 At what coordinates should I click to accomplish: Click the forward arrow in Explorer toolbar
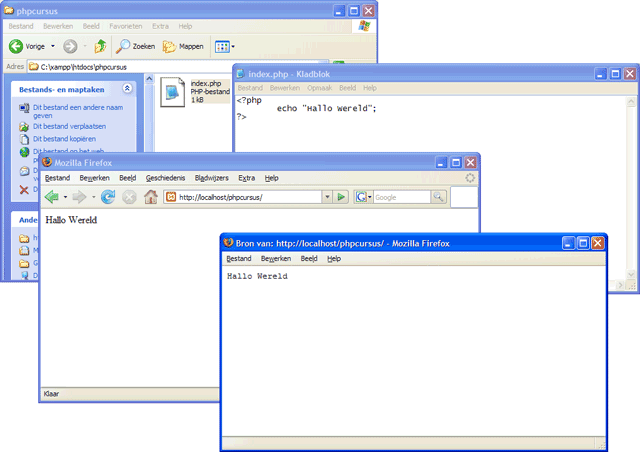pyautogui.click(x=70, y=47)
